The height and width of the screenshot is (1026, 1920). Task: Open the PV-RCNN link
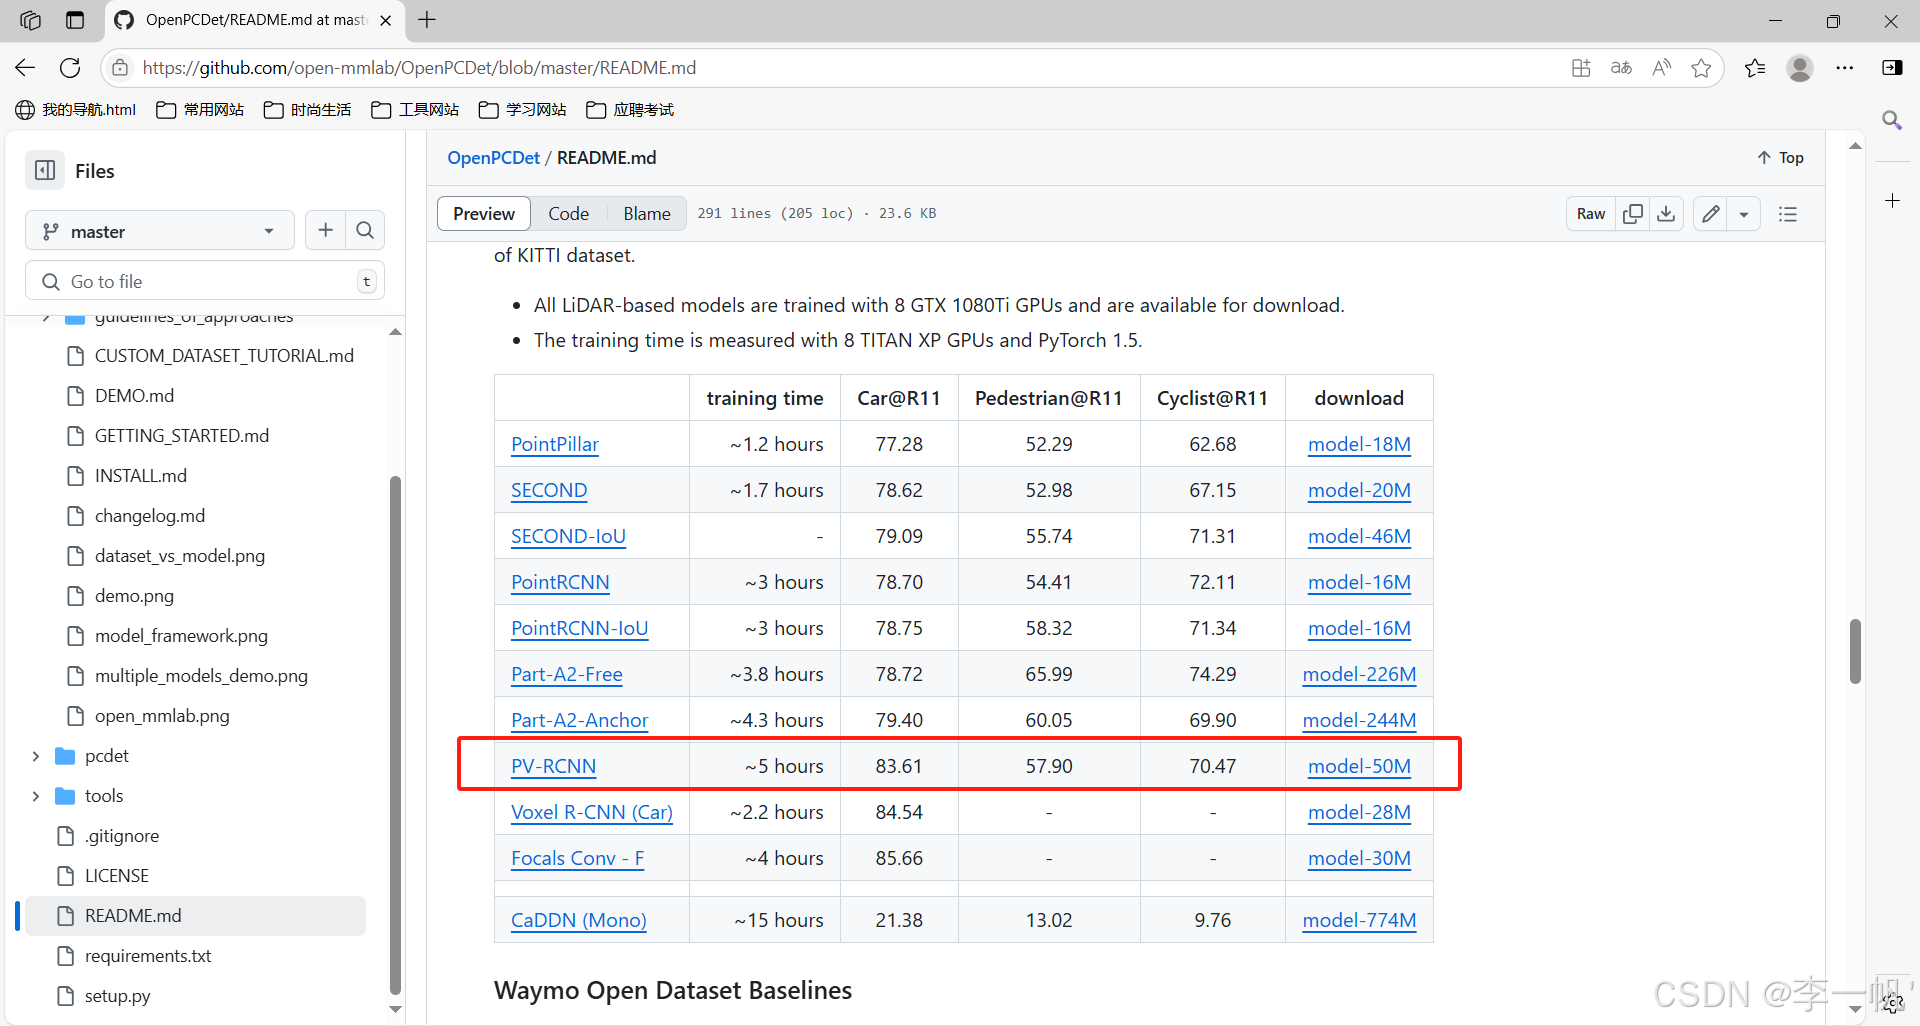coord(553,766)
